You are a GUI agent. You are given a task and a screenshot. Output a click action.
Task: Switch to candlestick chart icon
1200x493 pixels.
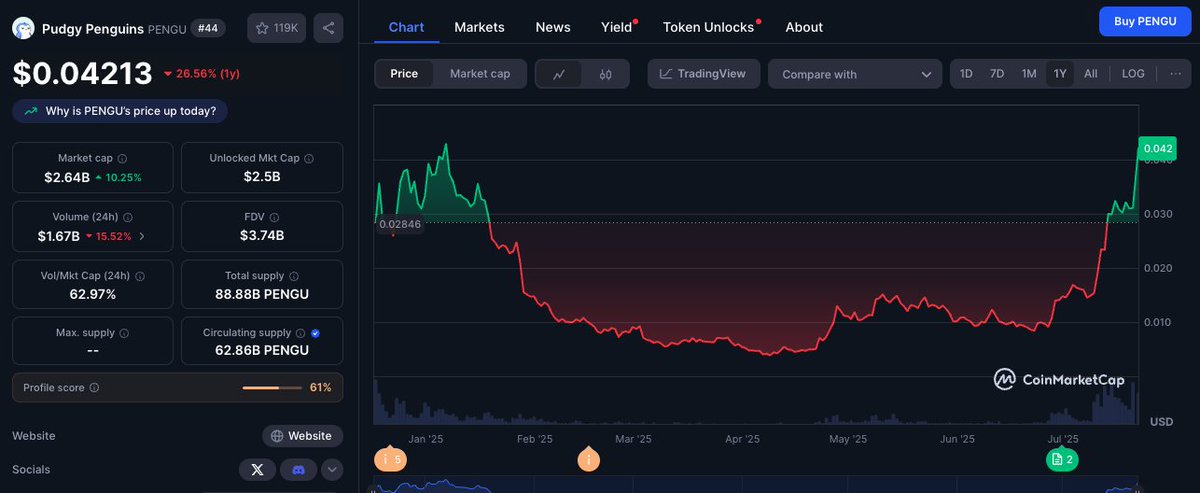click(606, 74)
